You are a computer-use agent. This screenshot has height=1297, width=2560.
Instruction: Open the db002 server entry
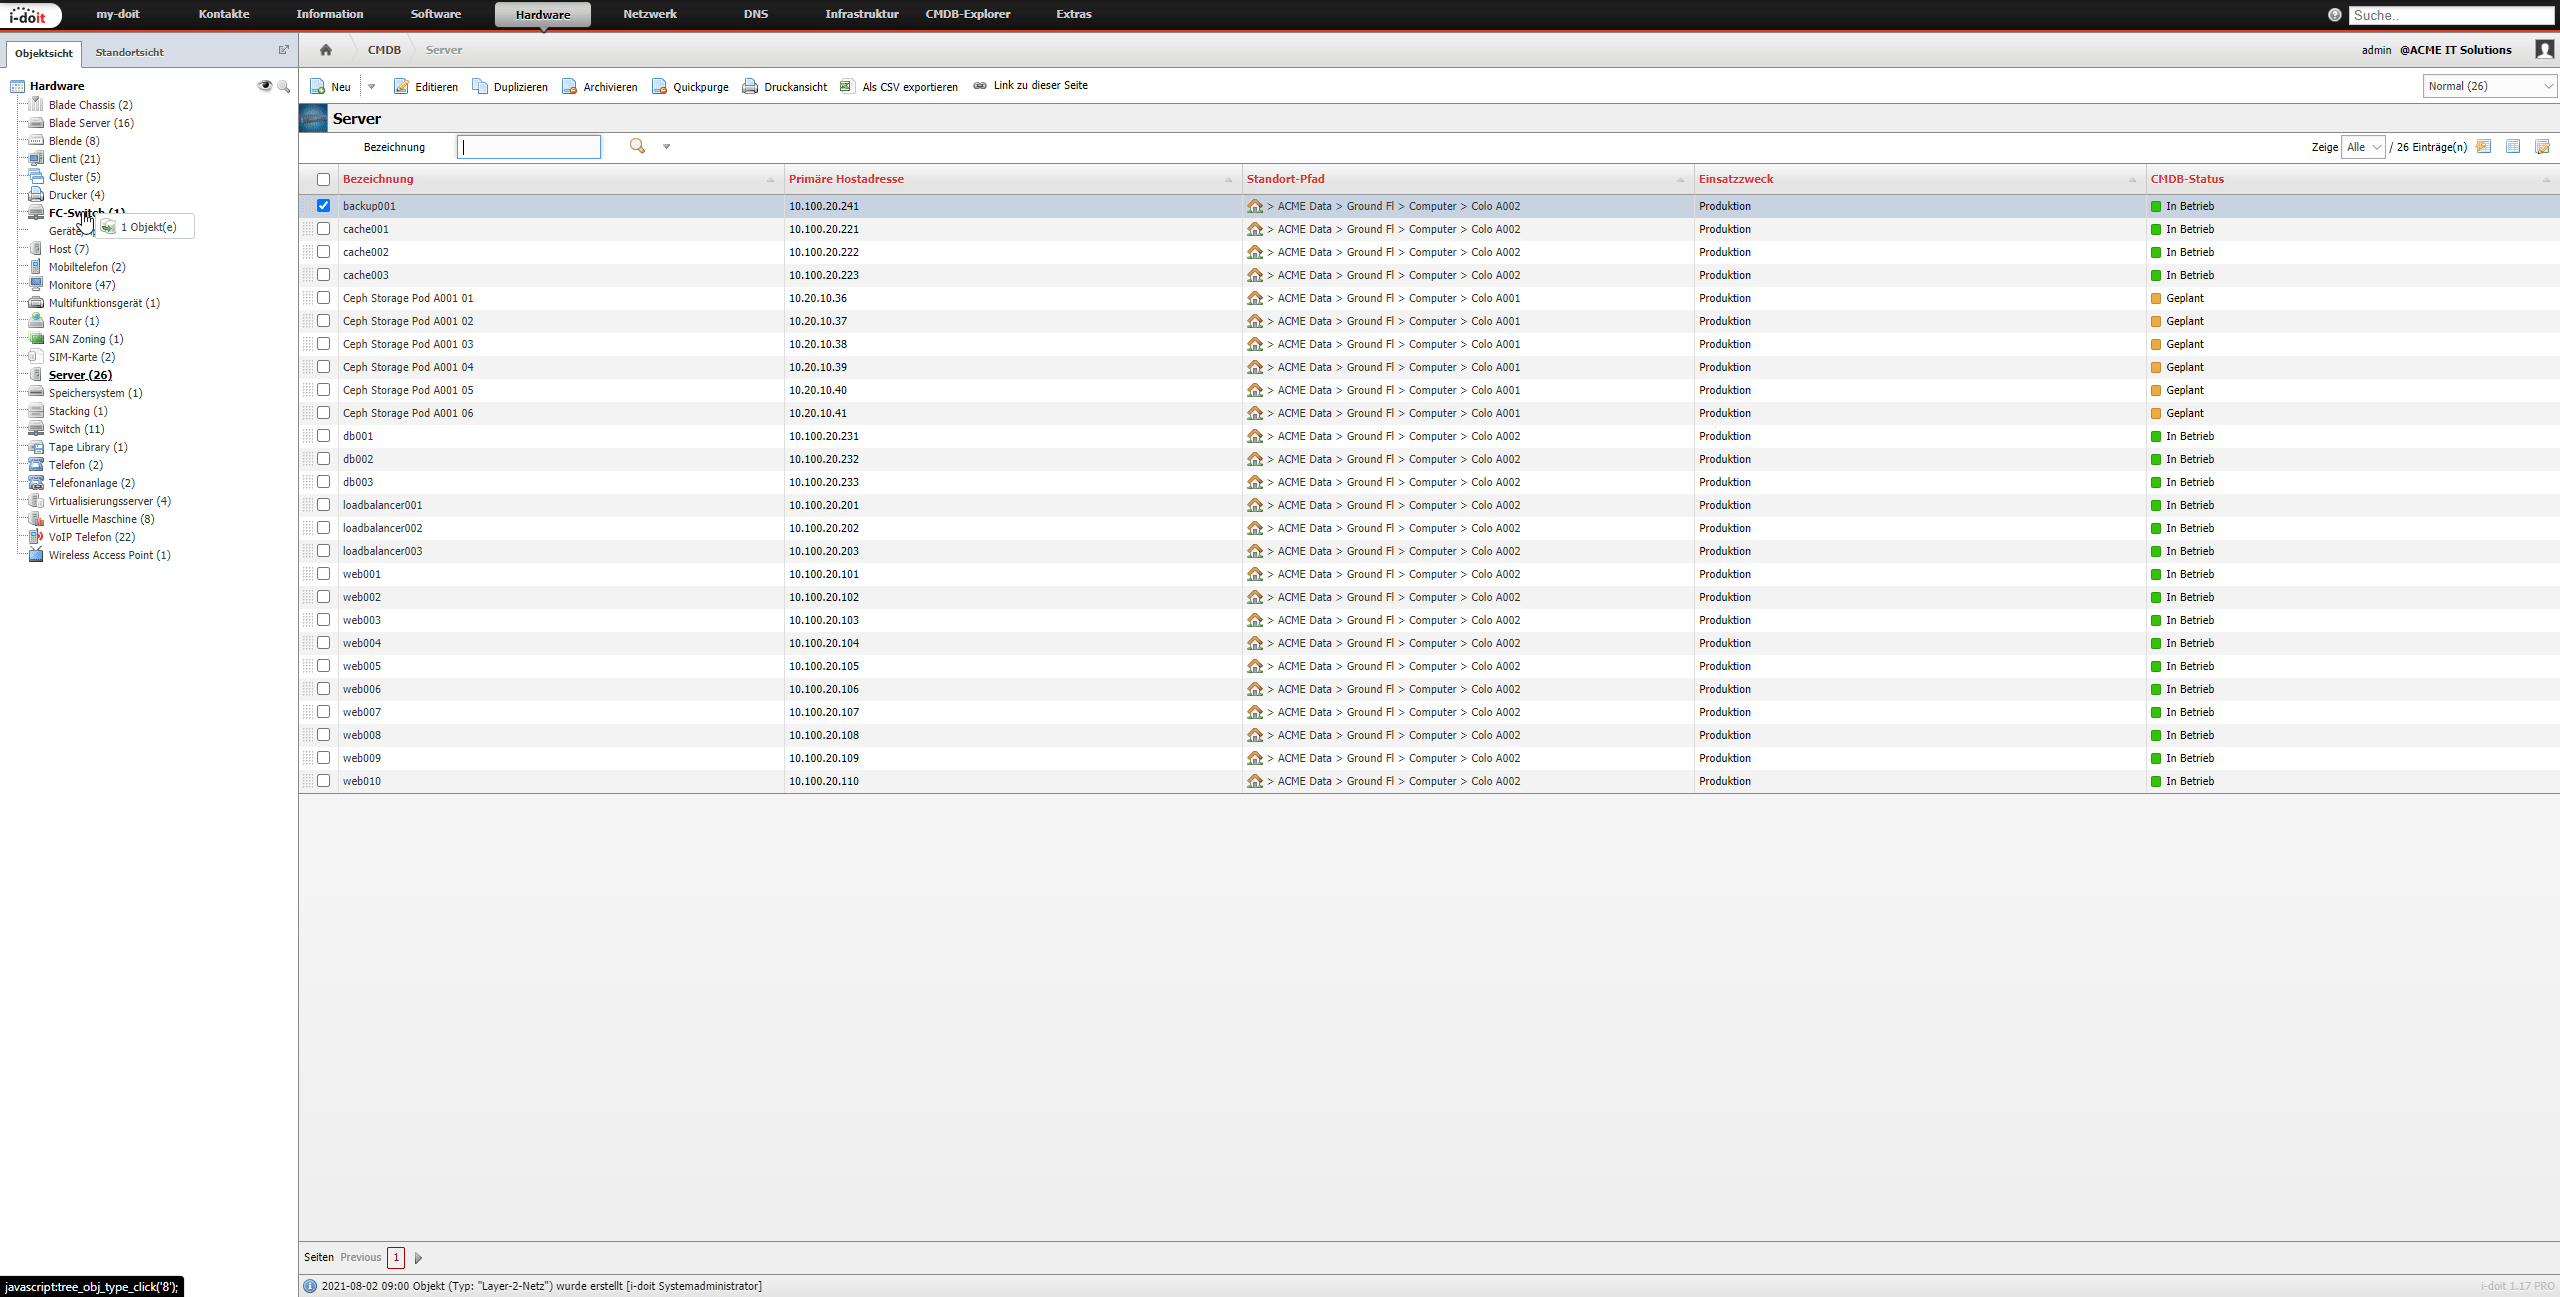(358, 459)
